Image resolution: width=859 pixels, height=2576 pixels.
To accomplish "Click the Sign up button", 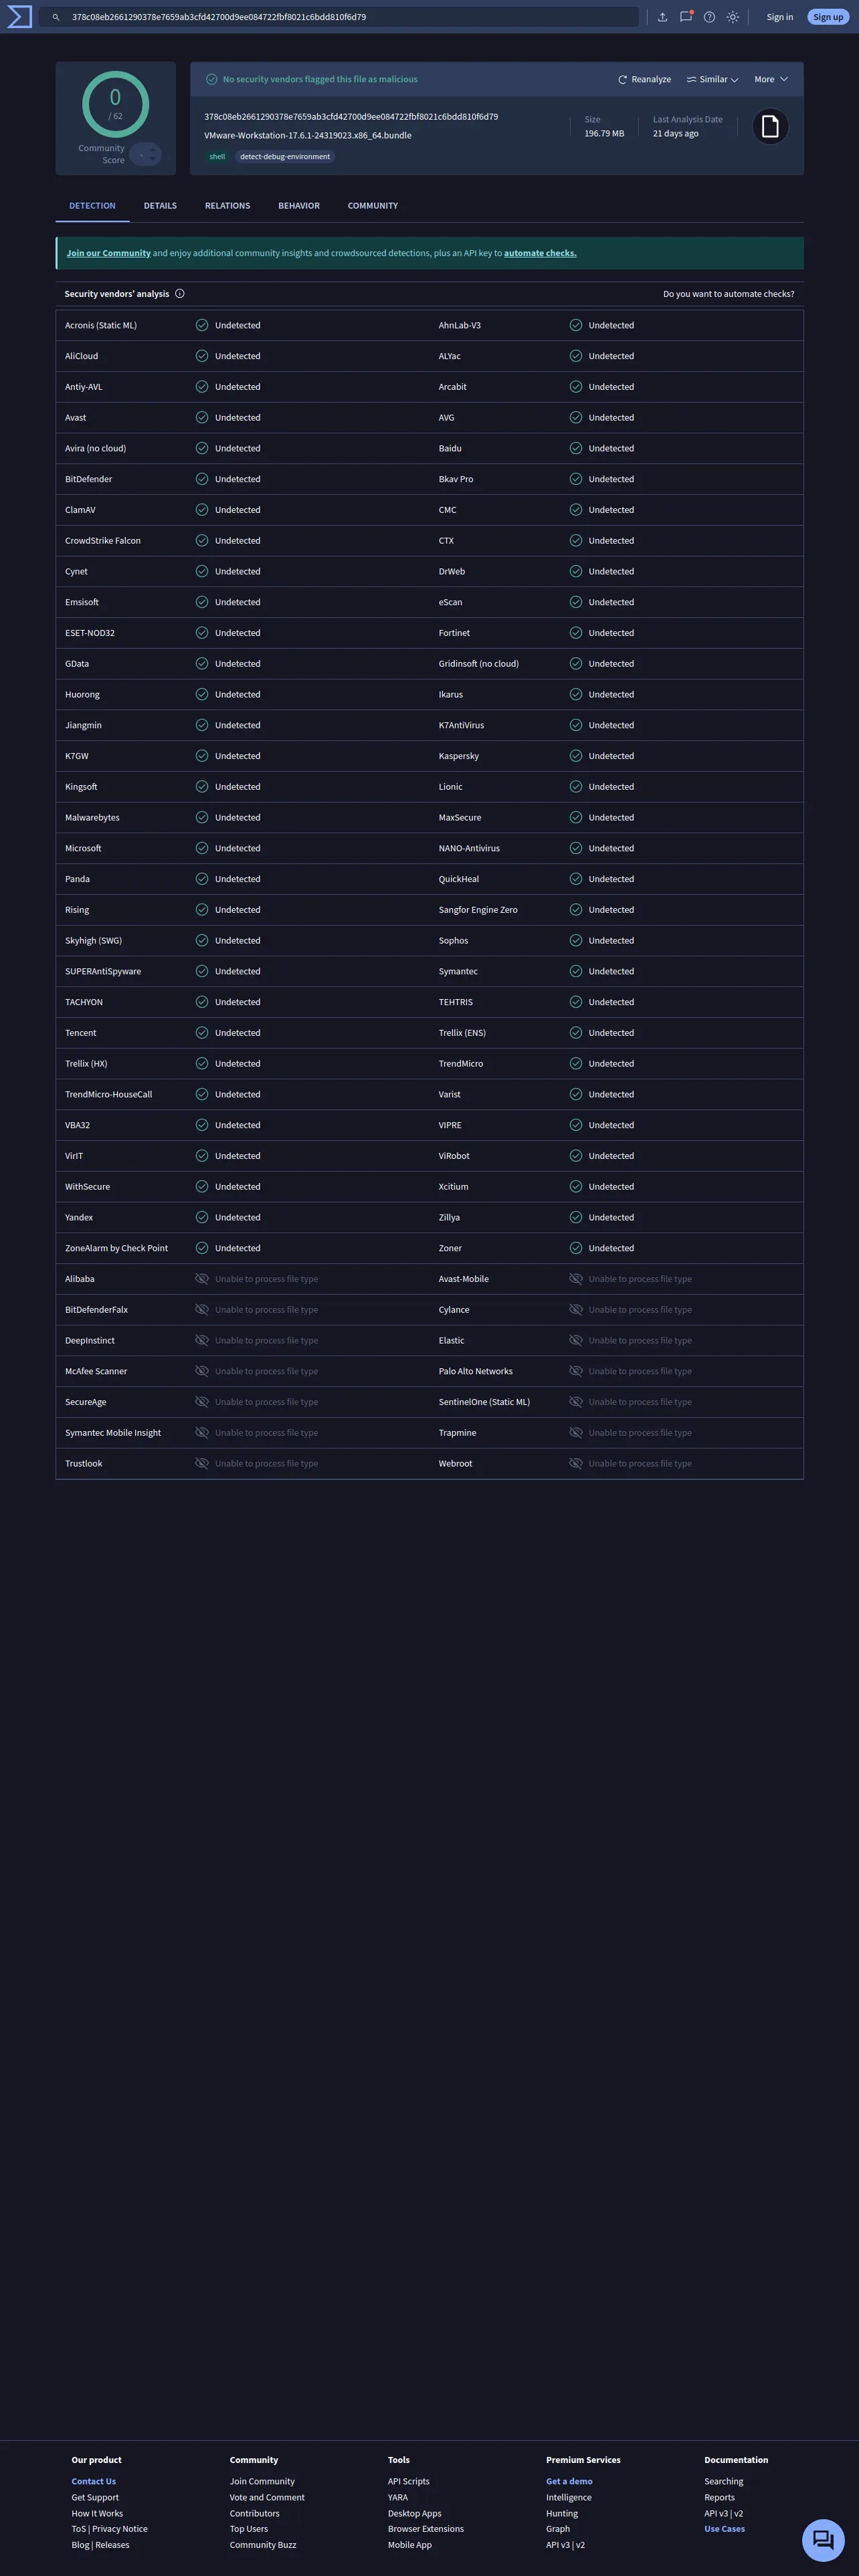I will (x=828, y=17).
